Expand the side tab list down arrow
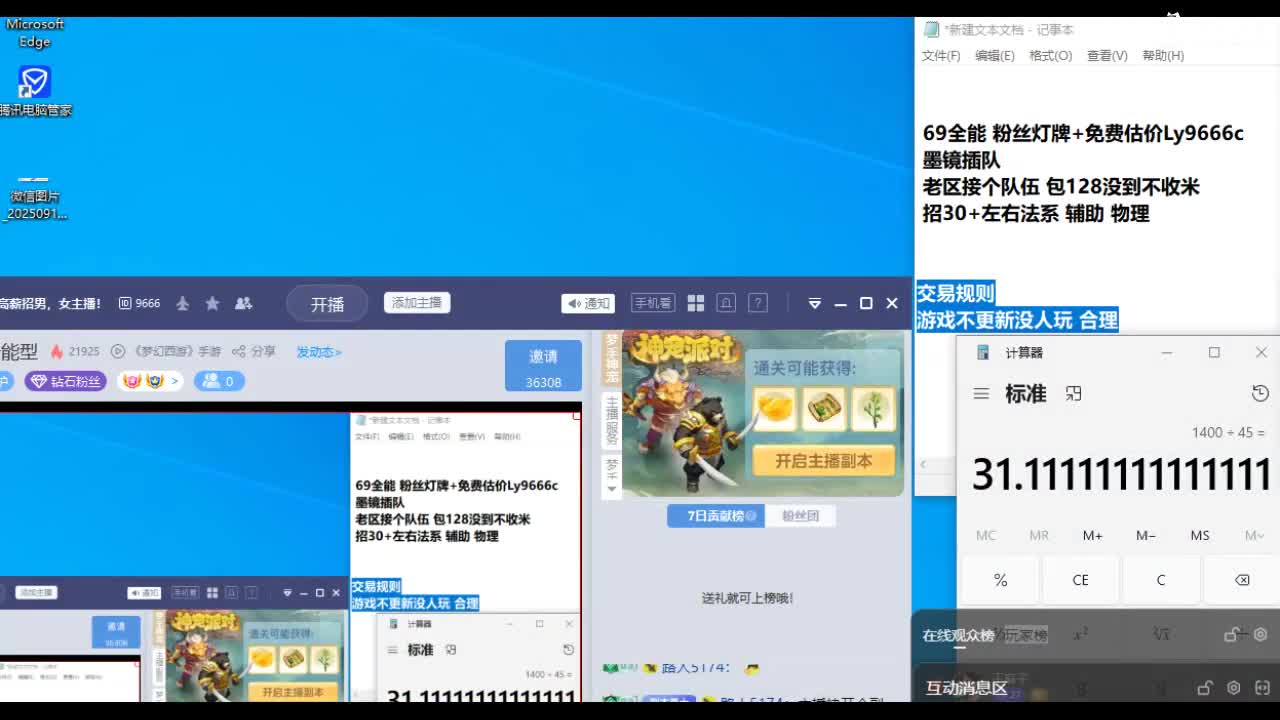Viewport: 1280px width, 720px height. click(x=612, y=489)
